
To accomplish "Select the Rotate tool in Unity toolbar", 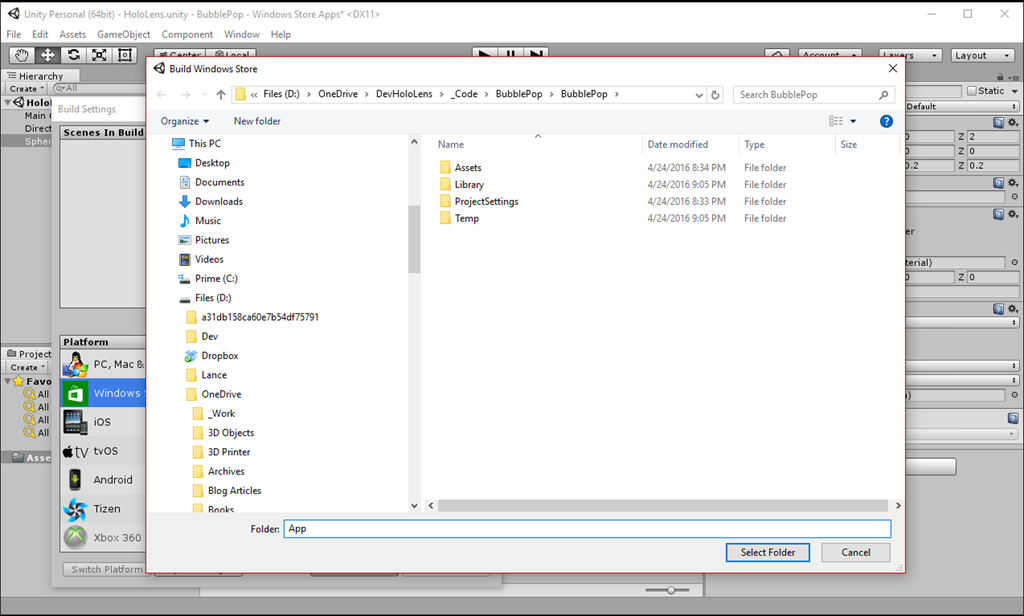I will (x=74, y=55).
